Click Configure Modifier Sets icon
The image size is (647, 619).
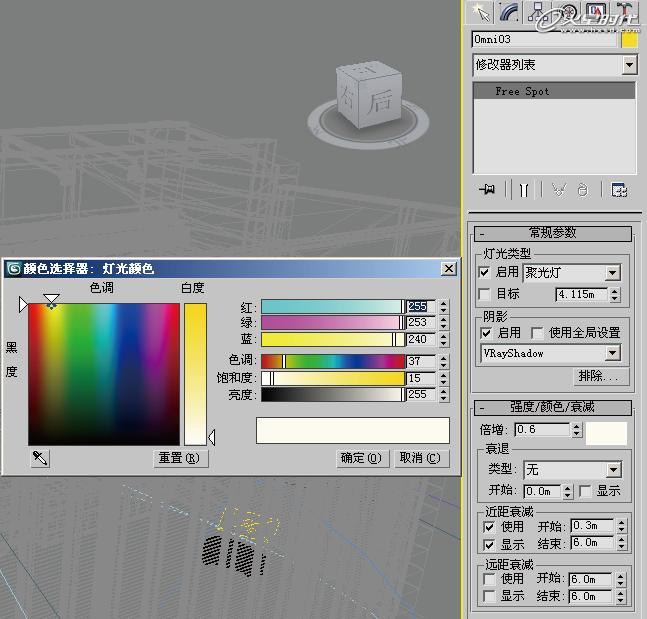point(619,189)
